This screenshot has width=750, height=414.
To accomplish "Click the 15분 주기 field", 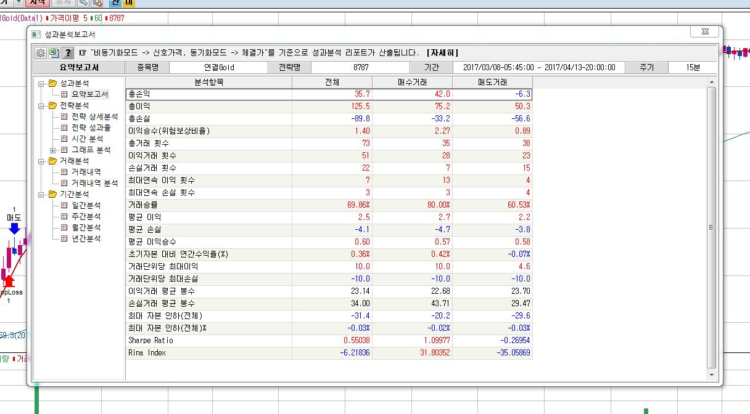I will pos(693,67).
